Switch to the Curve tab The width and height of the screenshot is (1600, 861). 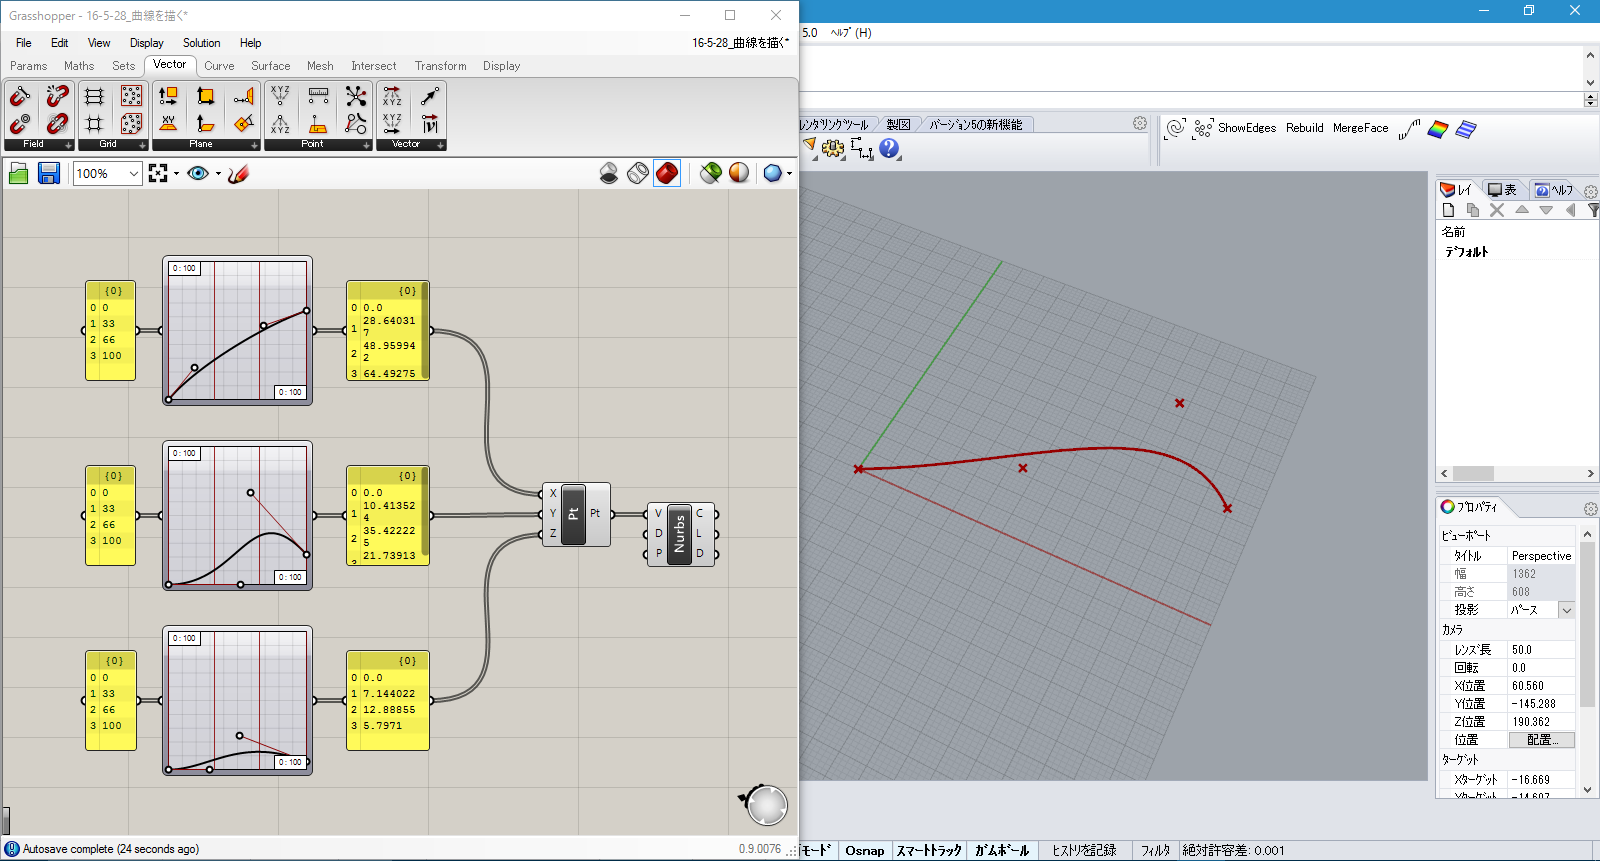219,66
